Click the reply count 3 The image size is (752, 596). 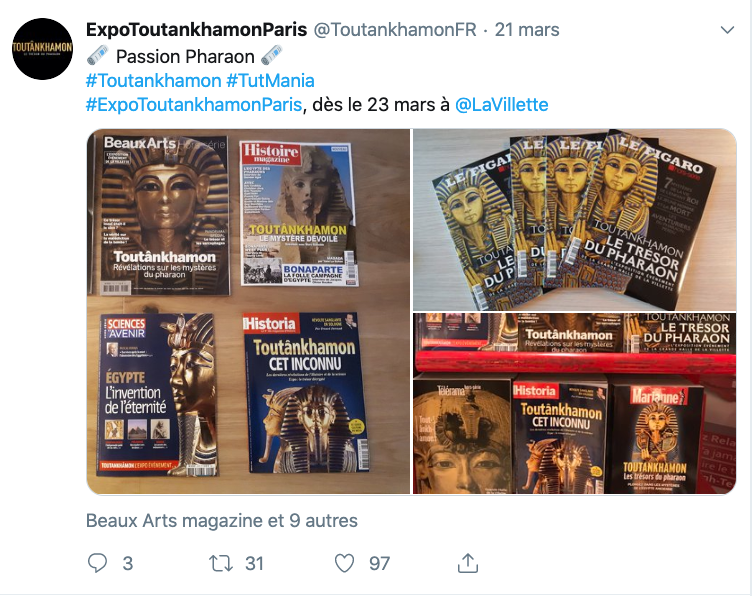[x=128, y=563]
